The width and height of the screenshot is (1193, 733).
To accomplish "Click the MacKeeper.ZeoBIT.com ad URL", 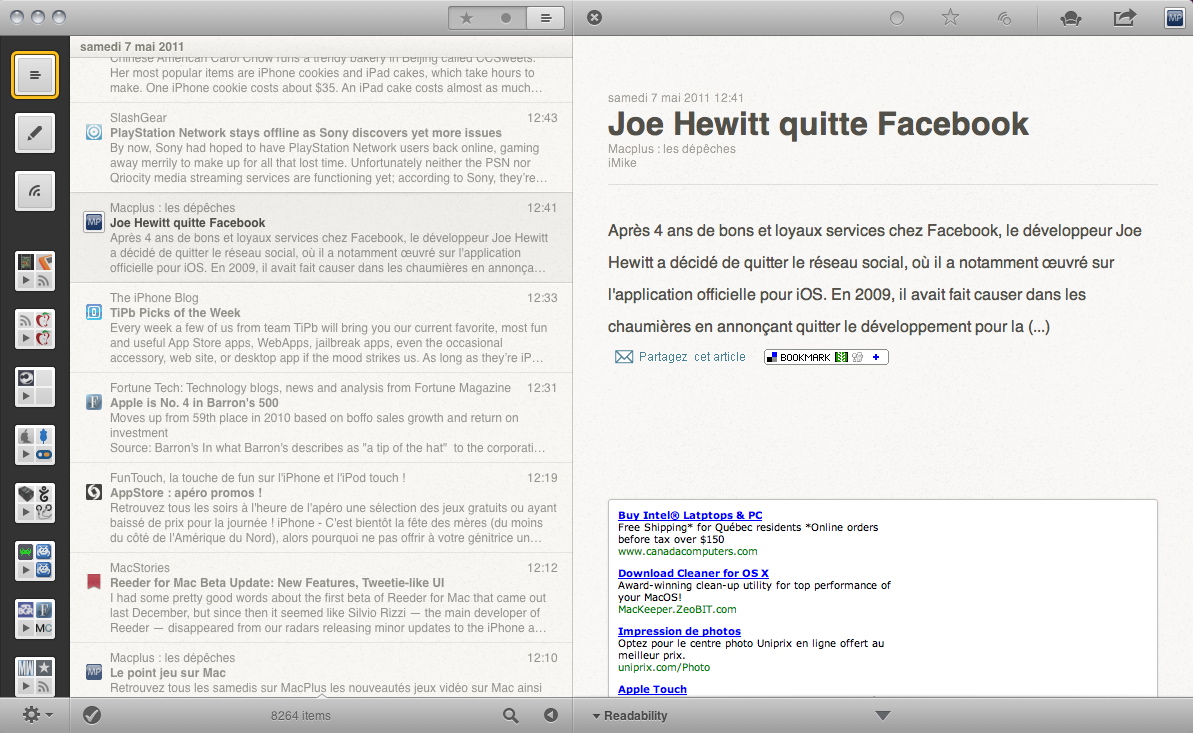I will point(677,609).
